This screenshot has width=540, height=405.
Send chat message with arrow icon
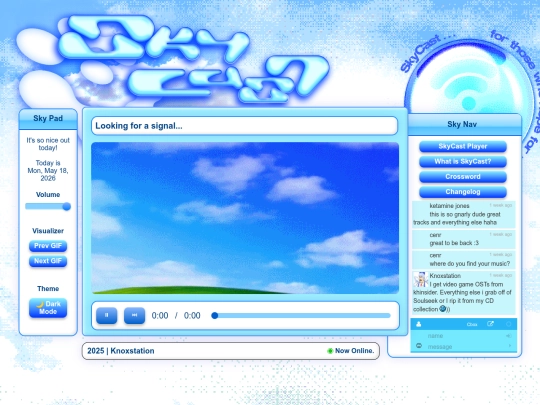(x=510, y=346)
